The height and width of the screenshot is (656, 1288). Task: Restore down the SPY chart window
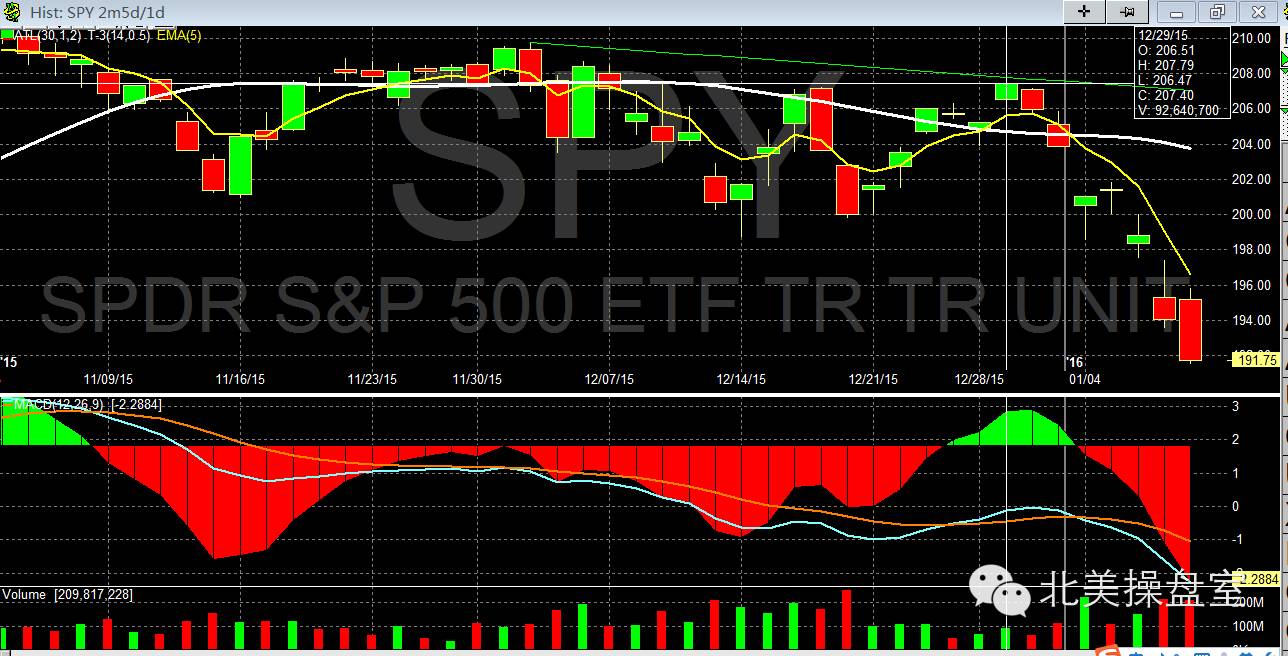[x=1218, y=12]
